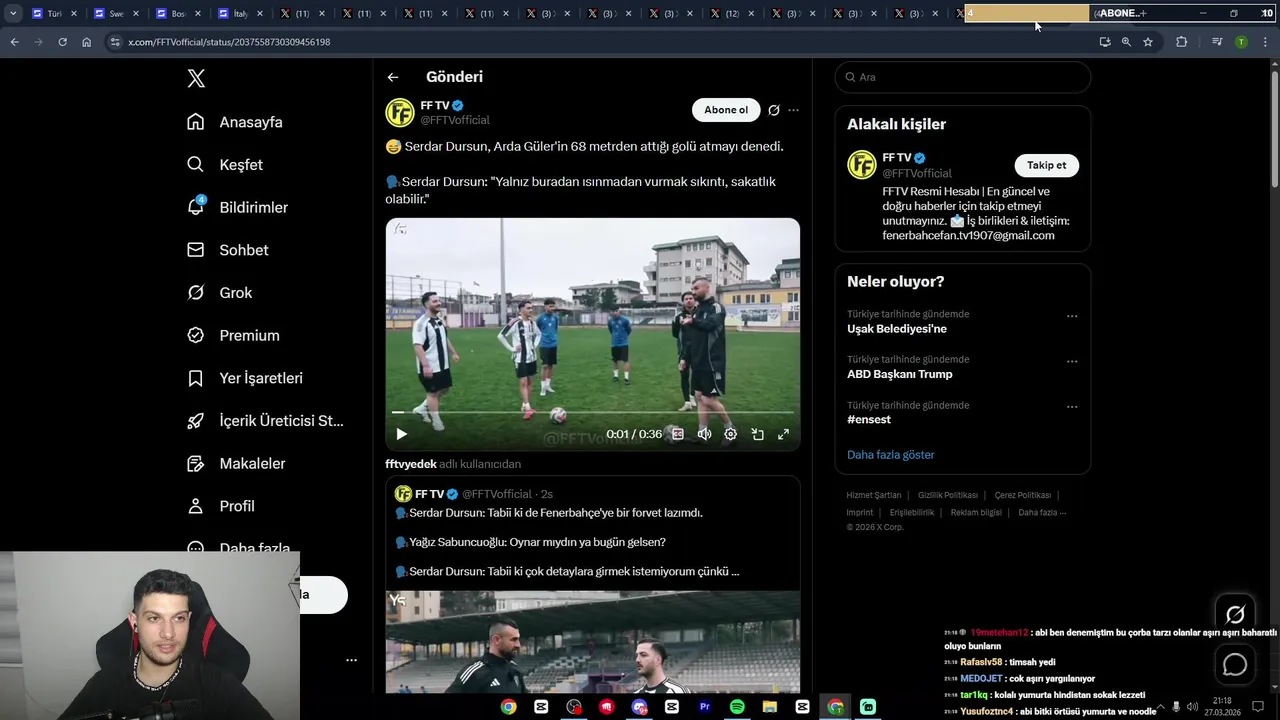Open the #ensest trending topic
This screenshot has height=720, width=1280.
pos(869,420)
